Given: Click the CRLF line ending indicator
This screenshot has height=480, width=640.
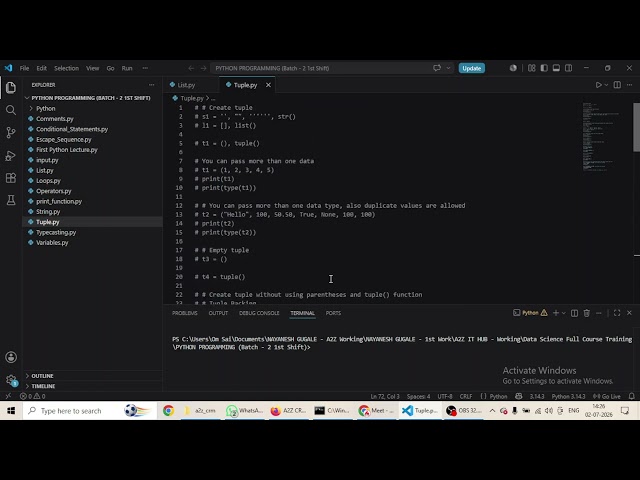Looking at the screenshot, I should 466,396.
